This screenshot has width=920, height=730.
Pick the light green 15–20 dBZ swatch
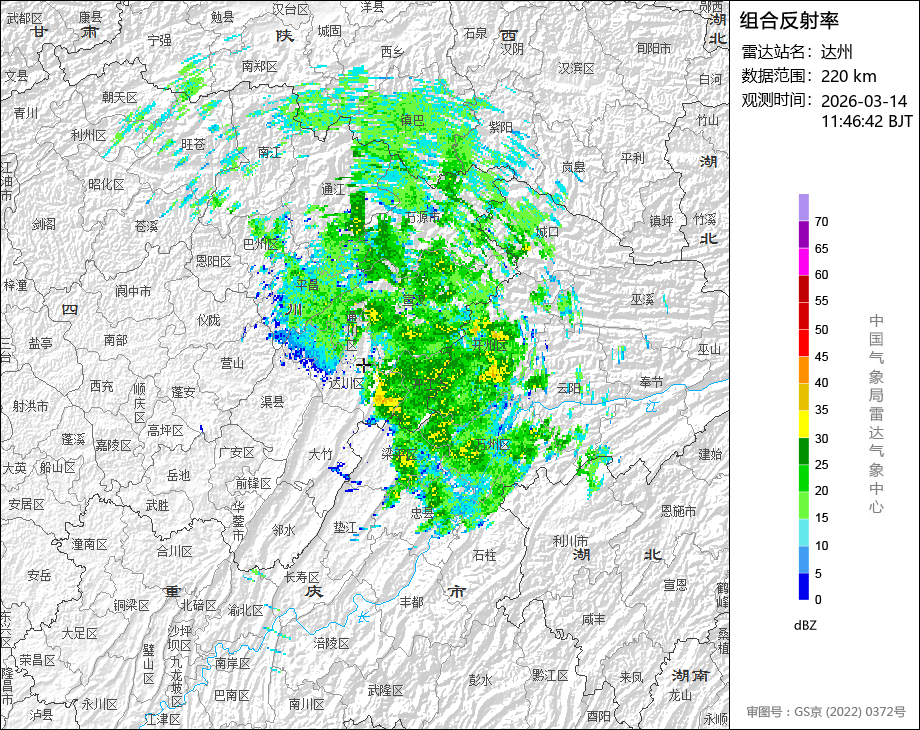coord(804,505)
